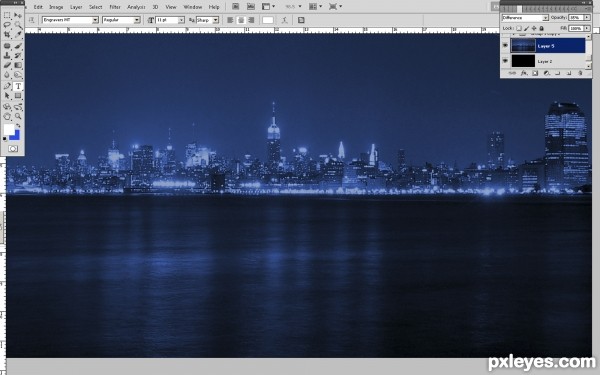Select the Rectangle shape tool
This screenshot has width=600, height=375.
(18, 96)
